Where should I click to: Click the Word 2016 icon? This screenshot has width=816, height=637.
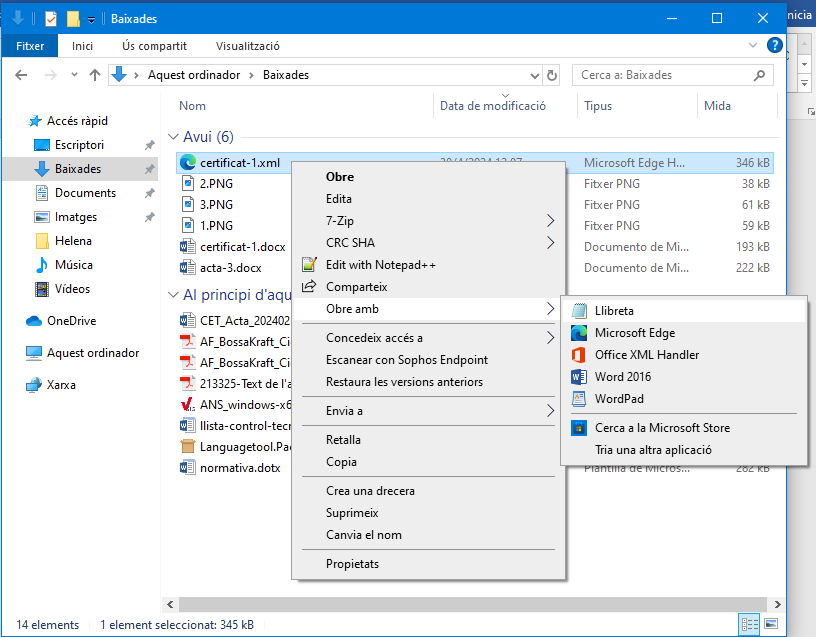coord(579,377)
